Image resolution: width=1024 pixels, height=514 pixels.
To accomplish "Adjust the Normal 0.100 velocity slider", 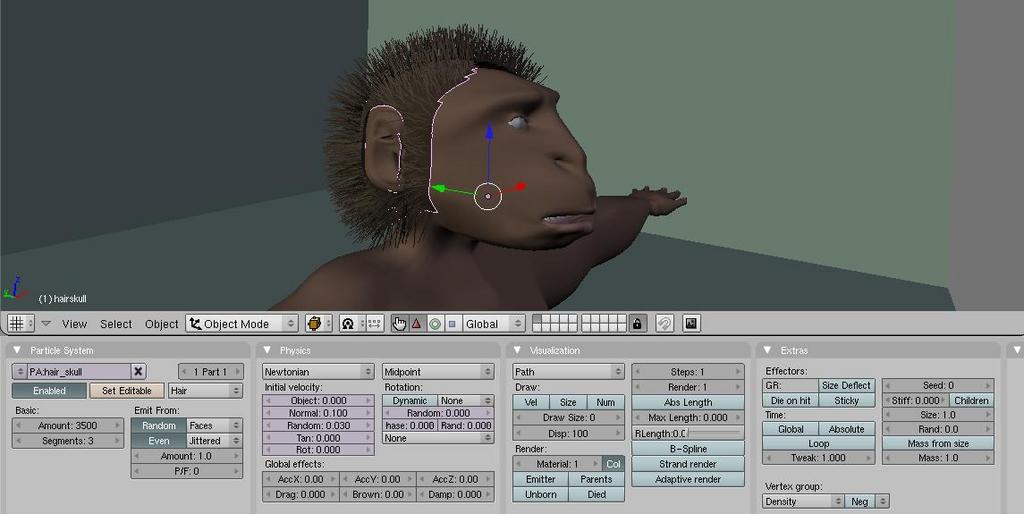I will (318, 413).
